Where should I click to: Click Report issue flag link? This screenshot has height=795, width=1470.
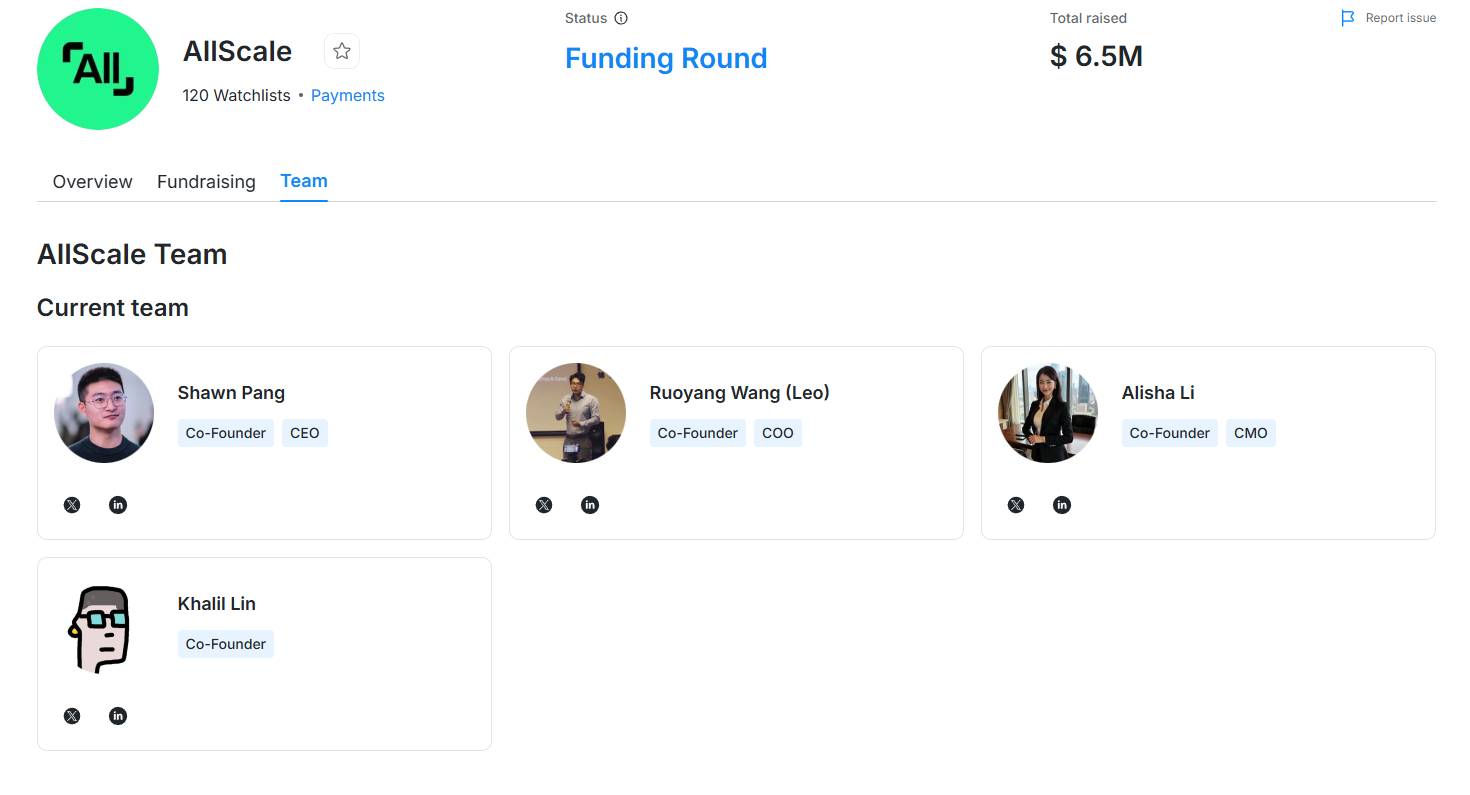point(1389,18)
